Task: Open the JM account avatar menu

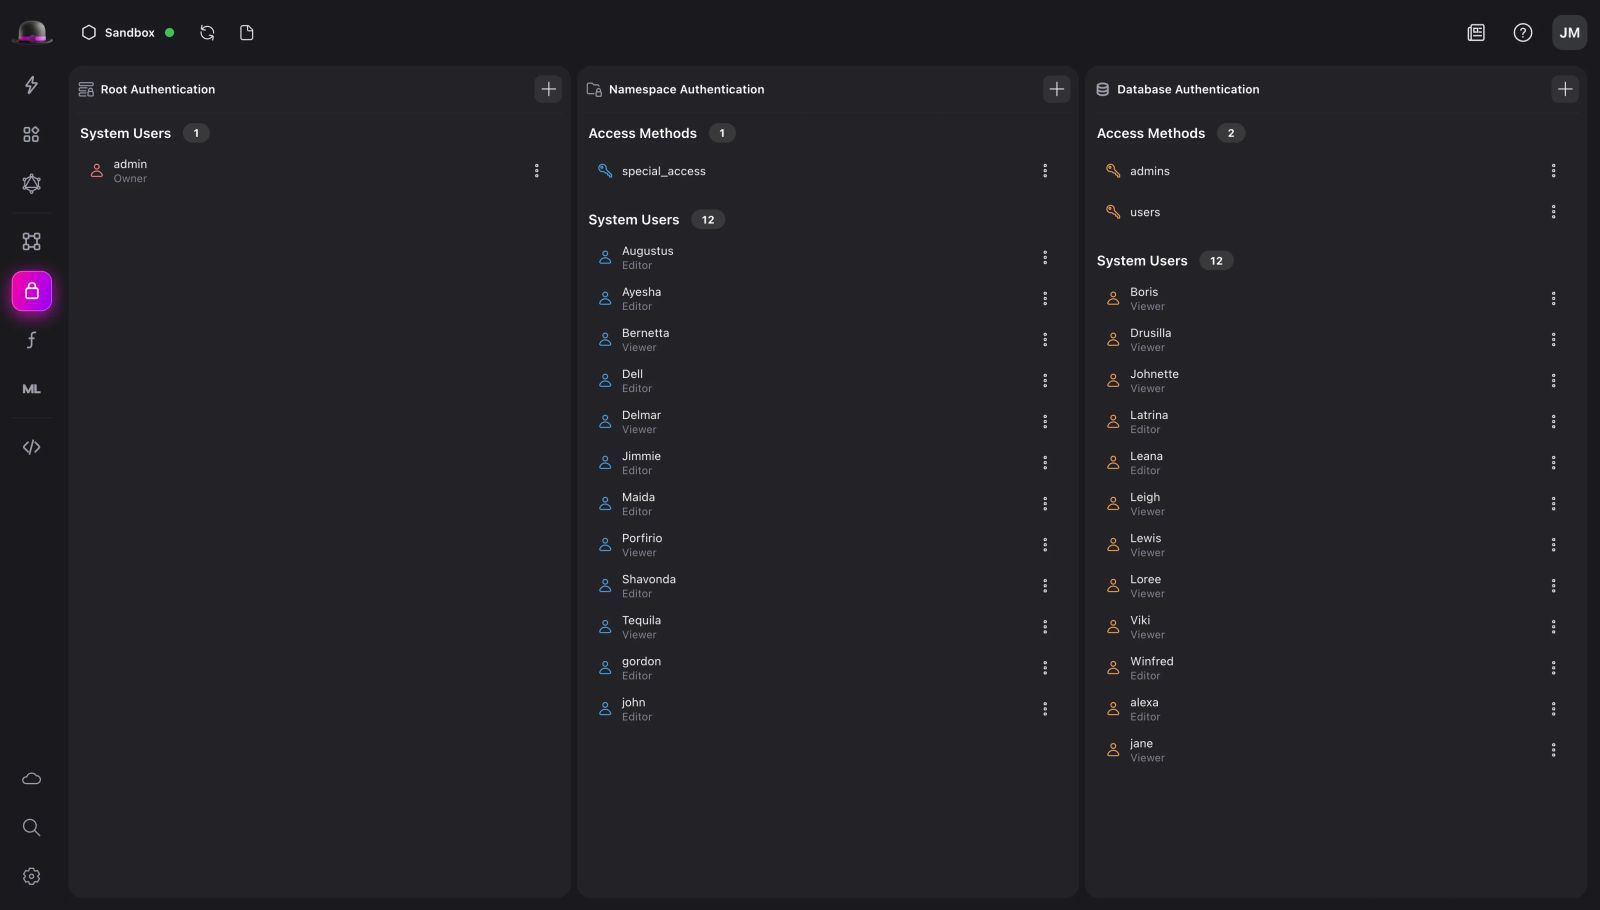Action: tap(1569, 33)
